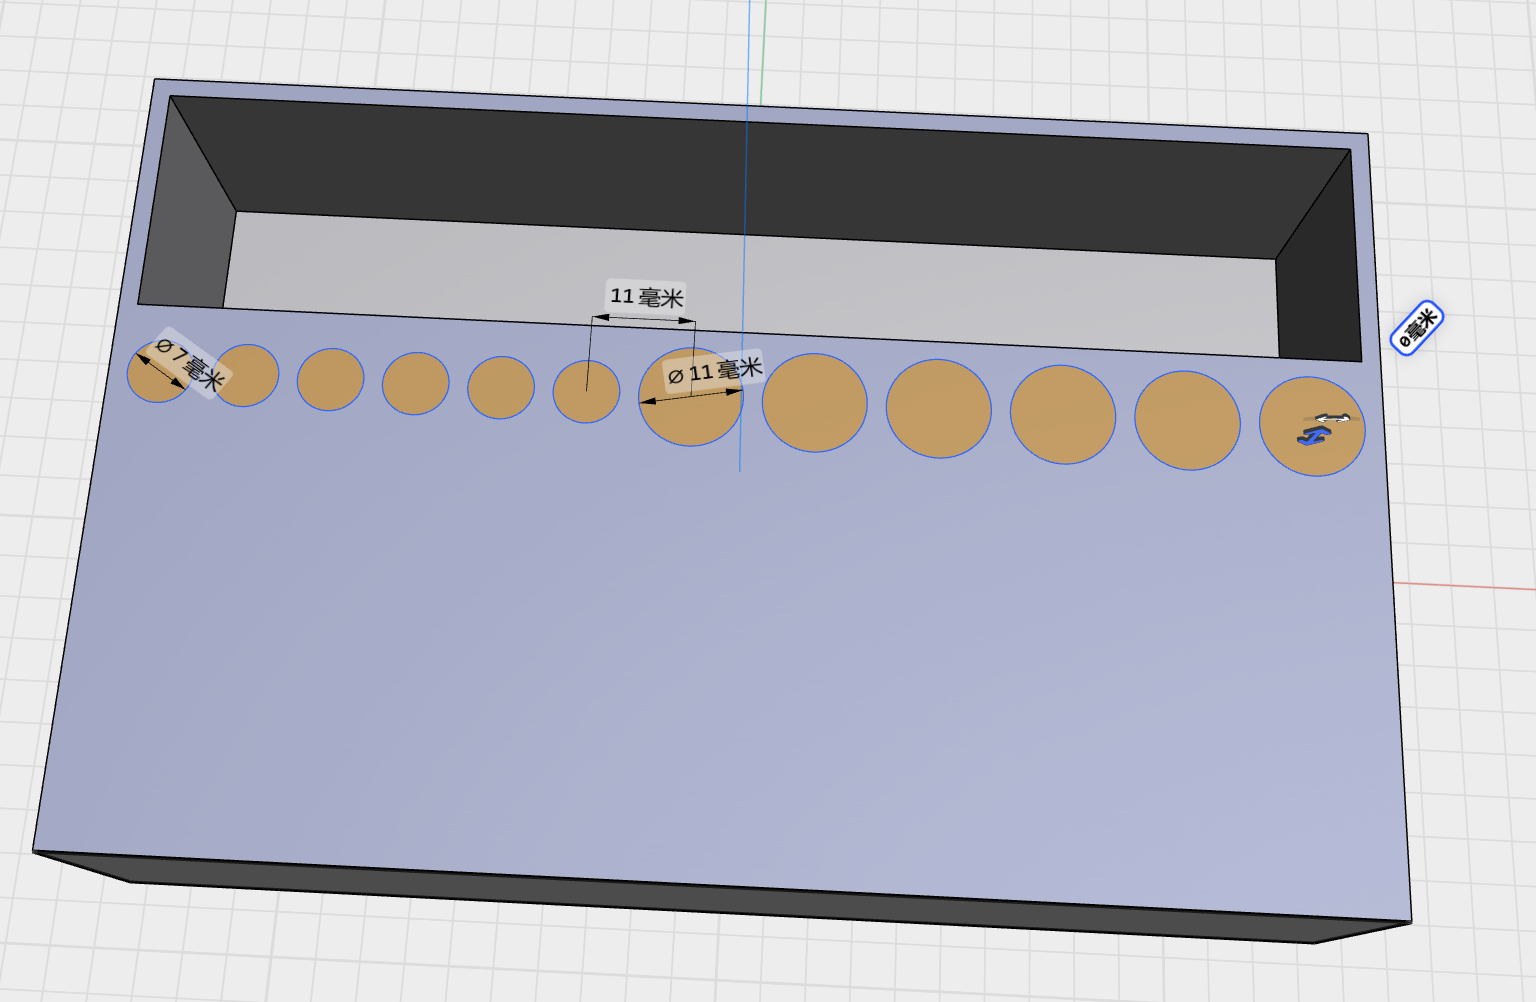This screenshot has width=1536, height=1002.
Task: Click the Ø 11 毫米 diameter label
Action: [x=715, y=372]
